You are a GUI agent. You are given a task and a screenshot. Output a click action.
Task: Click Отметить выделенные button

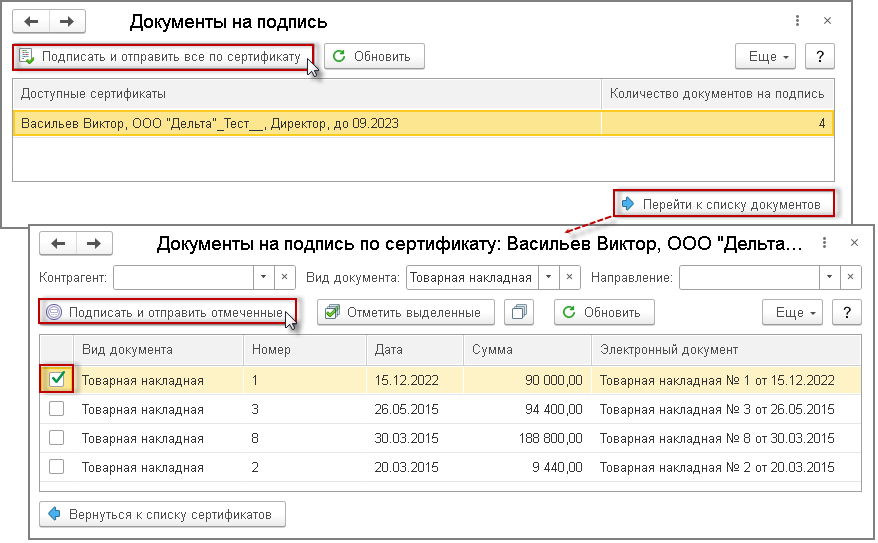405,312
